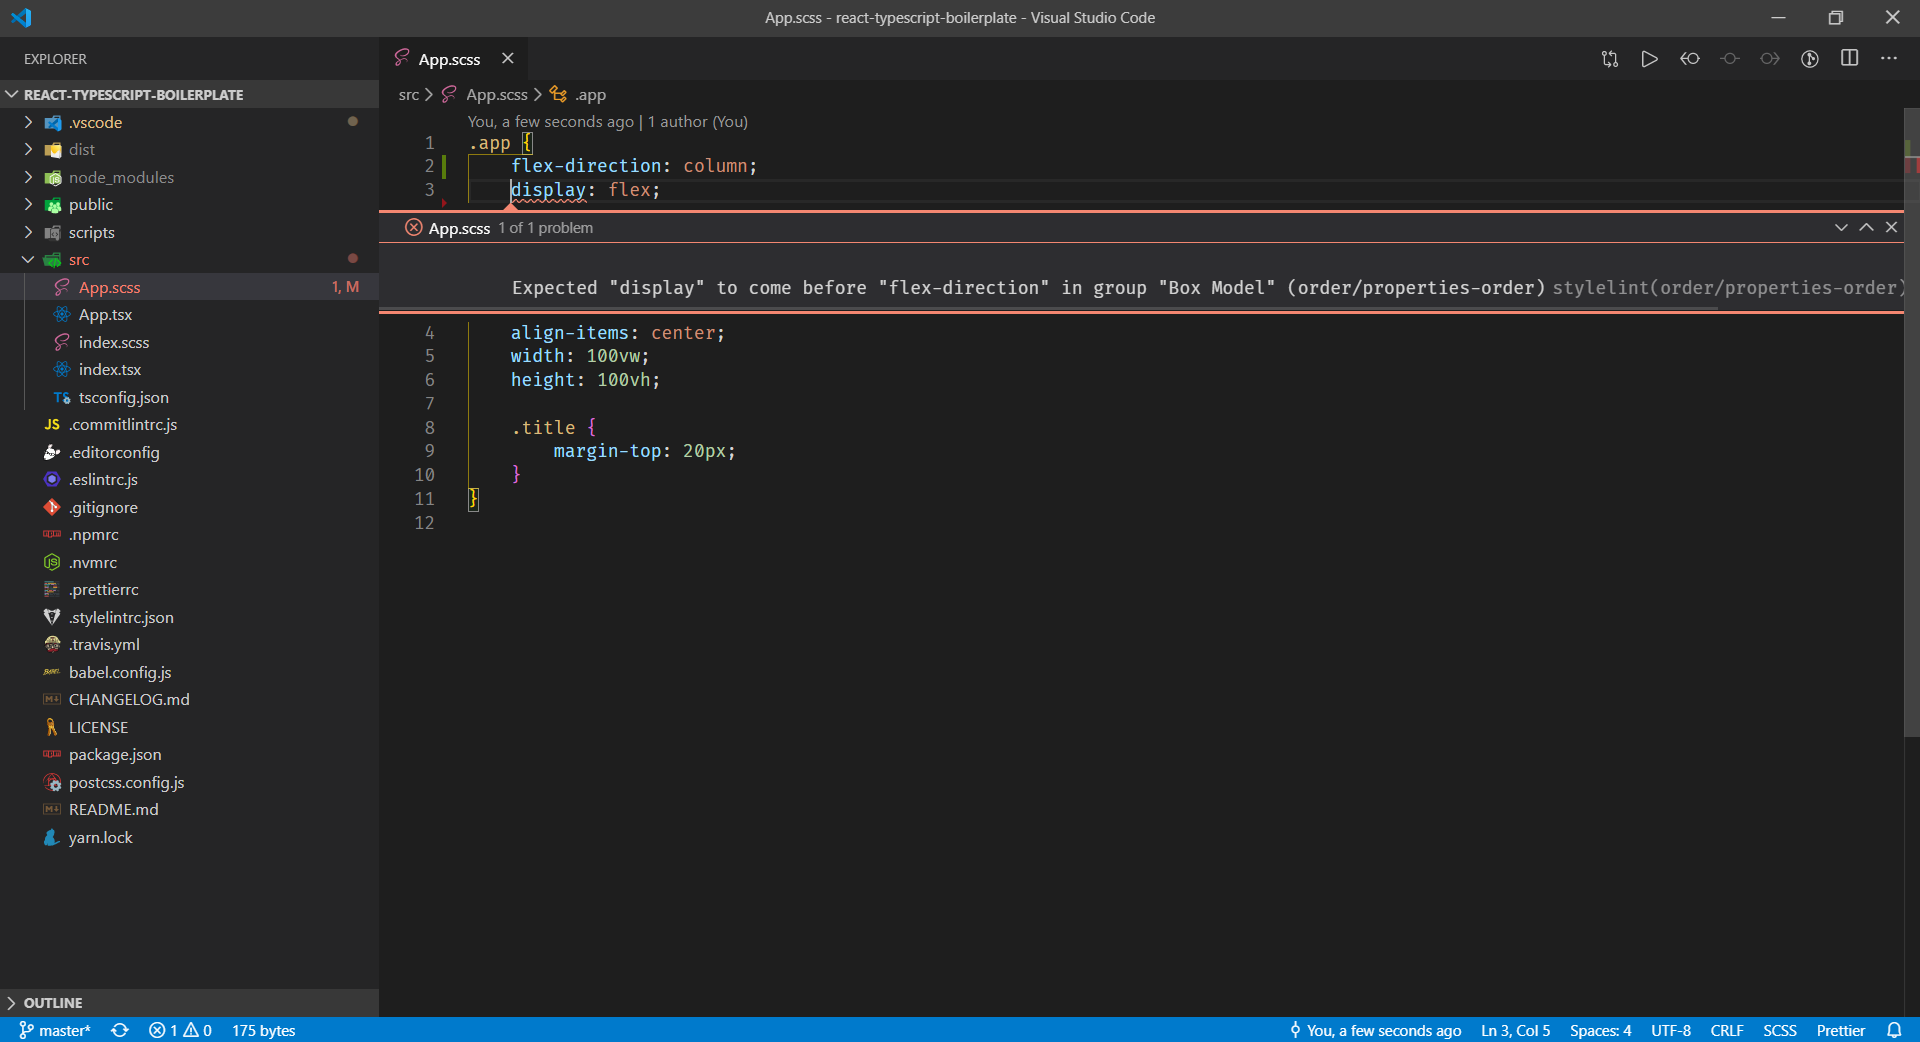Open the .editorconfig file
Screen dimensions: 1920x1042
pyautogui.click(x=190, y=452)
